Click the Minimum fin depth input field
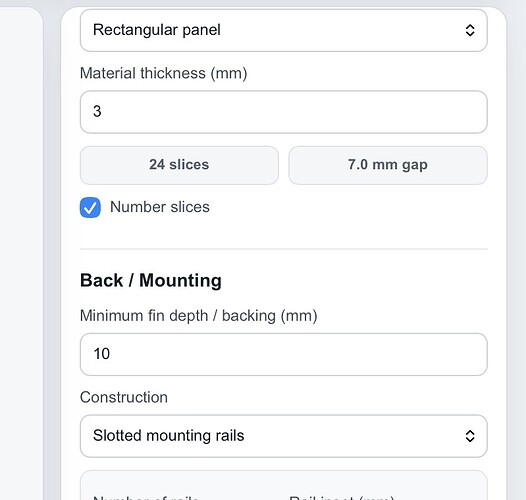Screen dimensions: 526x500 pos(283,354)
